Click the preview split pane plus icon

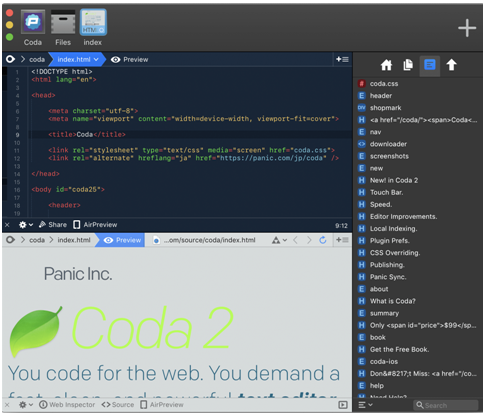coord(342,240)
